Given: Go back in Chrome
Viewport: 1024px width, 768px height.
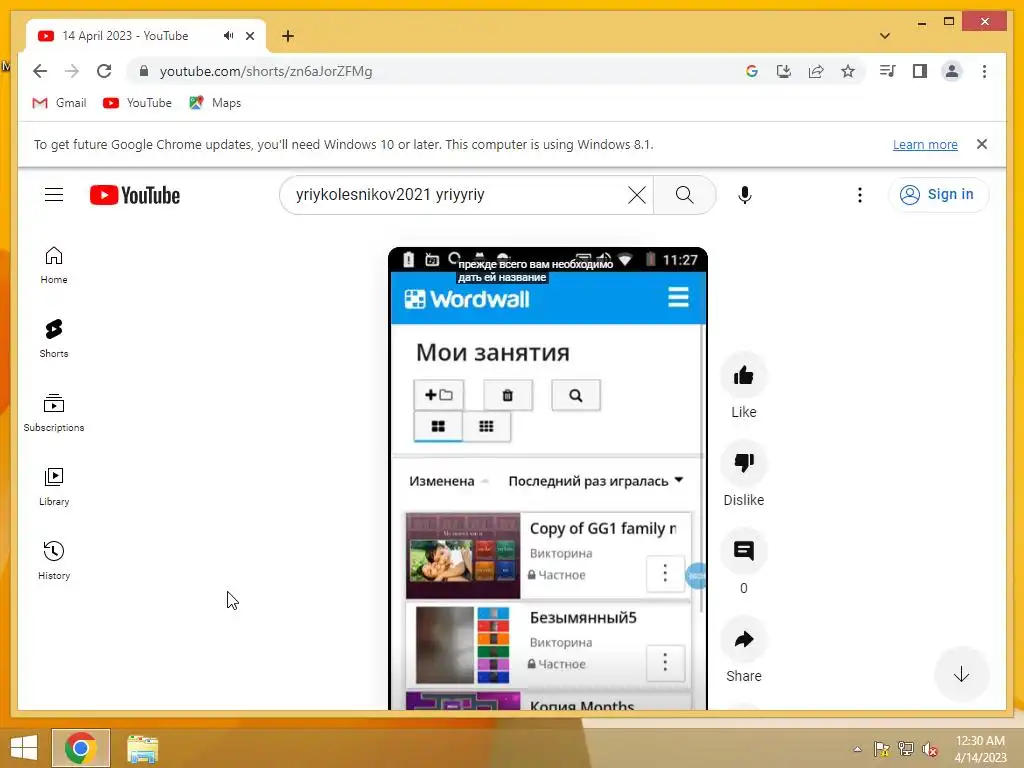Looking at the screenshot, I should click(40, 71).
